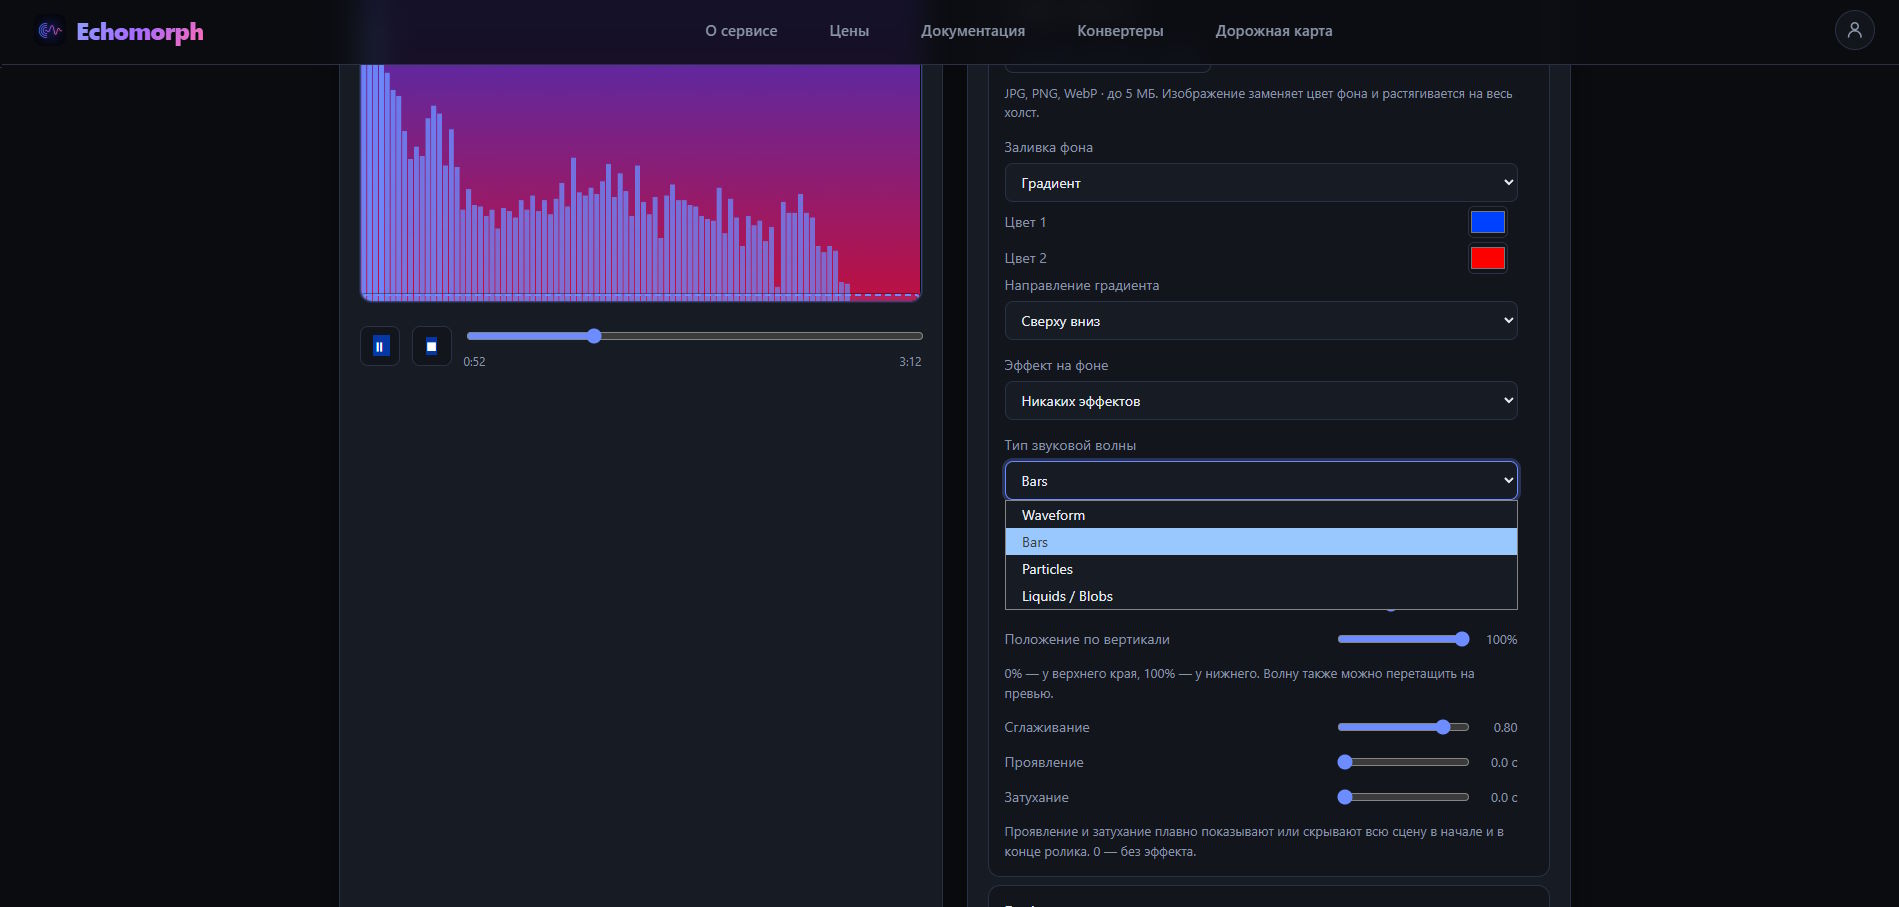Open the user account profile icon
Image resolution: width=1899 pixels, height=907 pixels.
click(1854, 30)
